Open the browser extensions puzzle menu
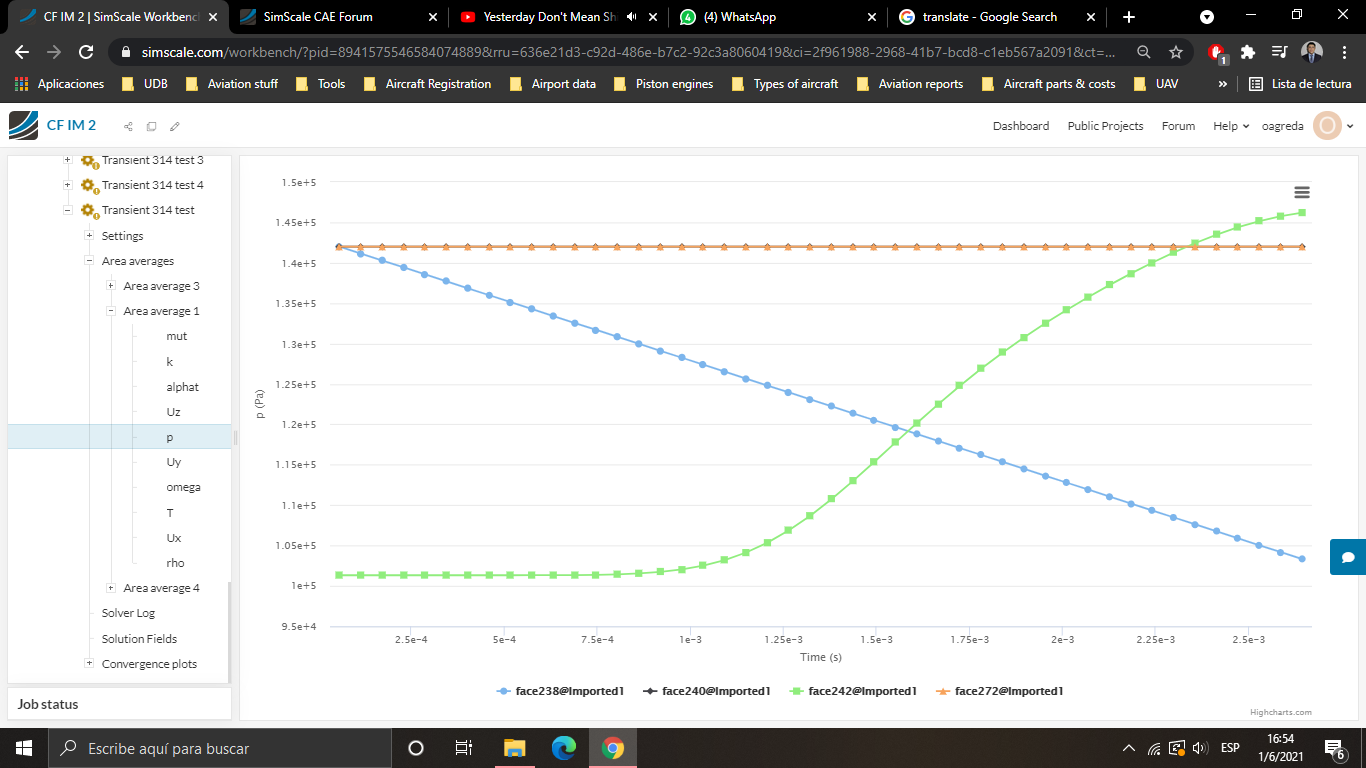The image size is (1366, 768). [x=1248, y=52]
